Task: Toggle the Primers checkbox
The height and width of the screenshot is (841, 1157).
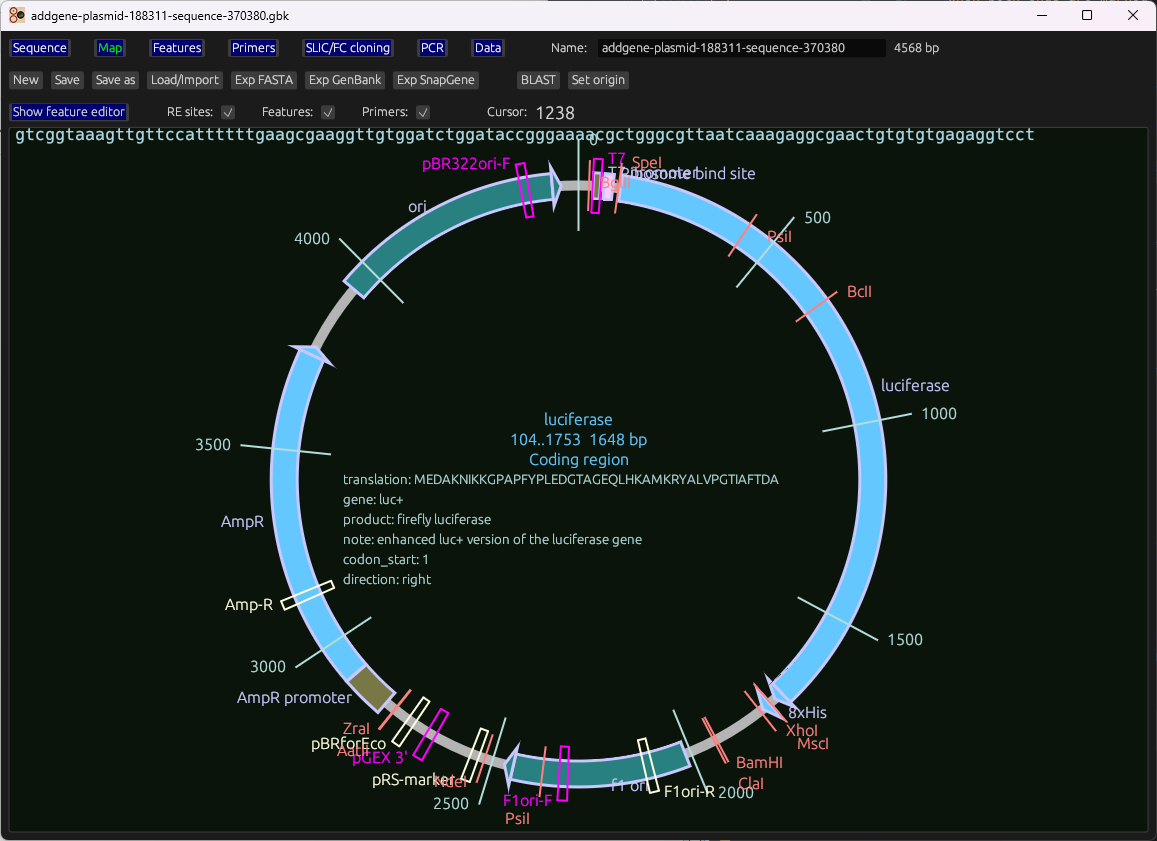Action: coord(423,112)
